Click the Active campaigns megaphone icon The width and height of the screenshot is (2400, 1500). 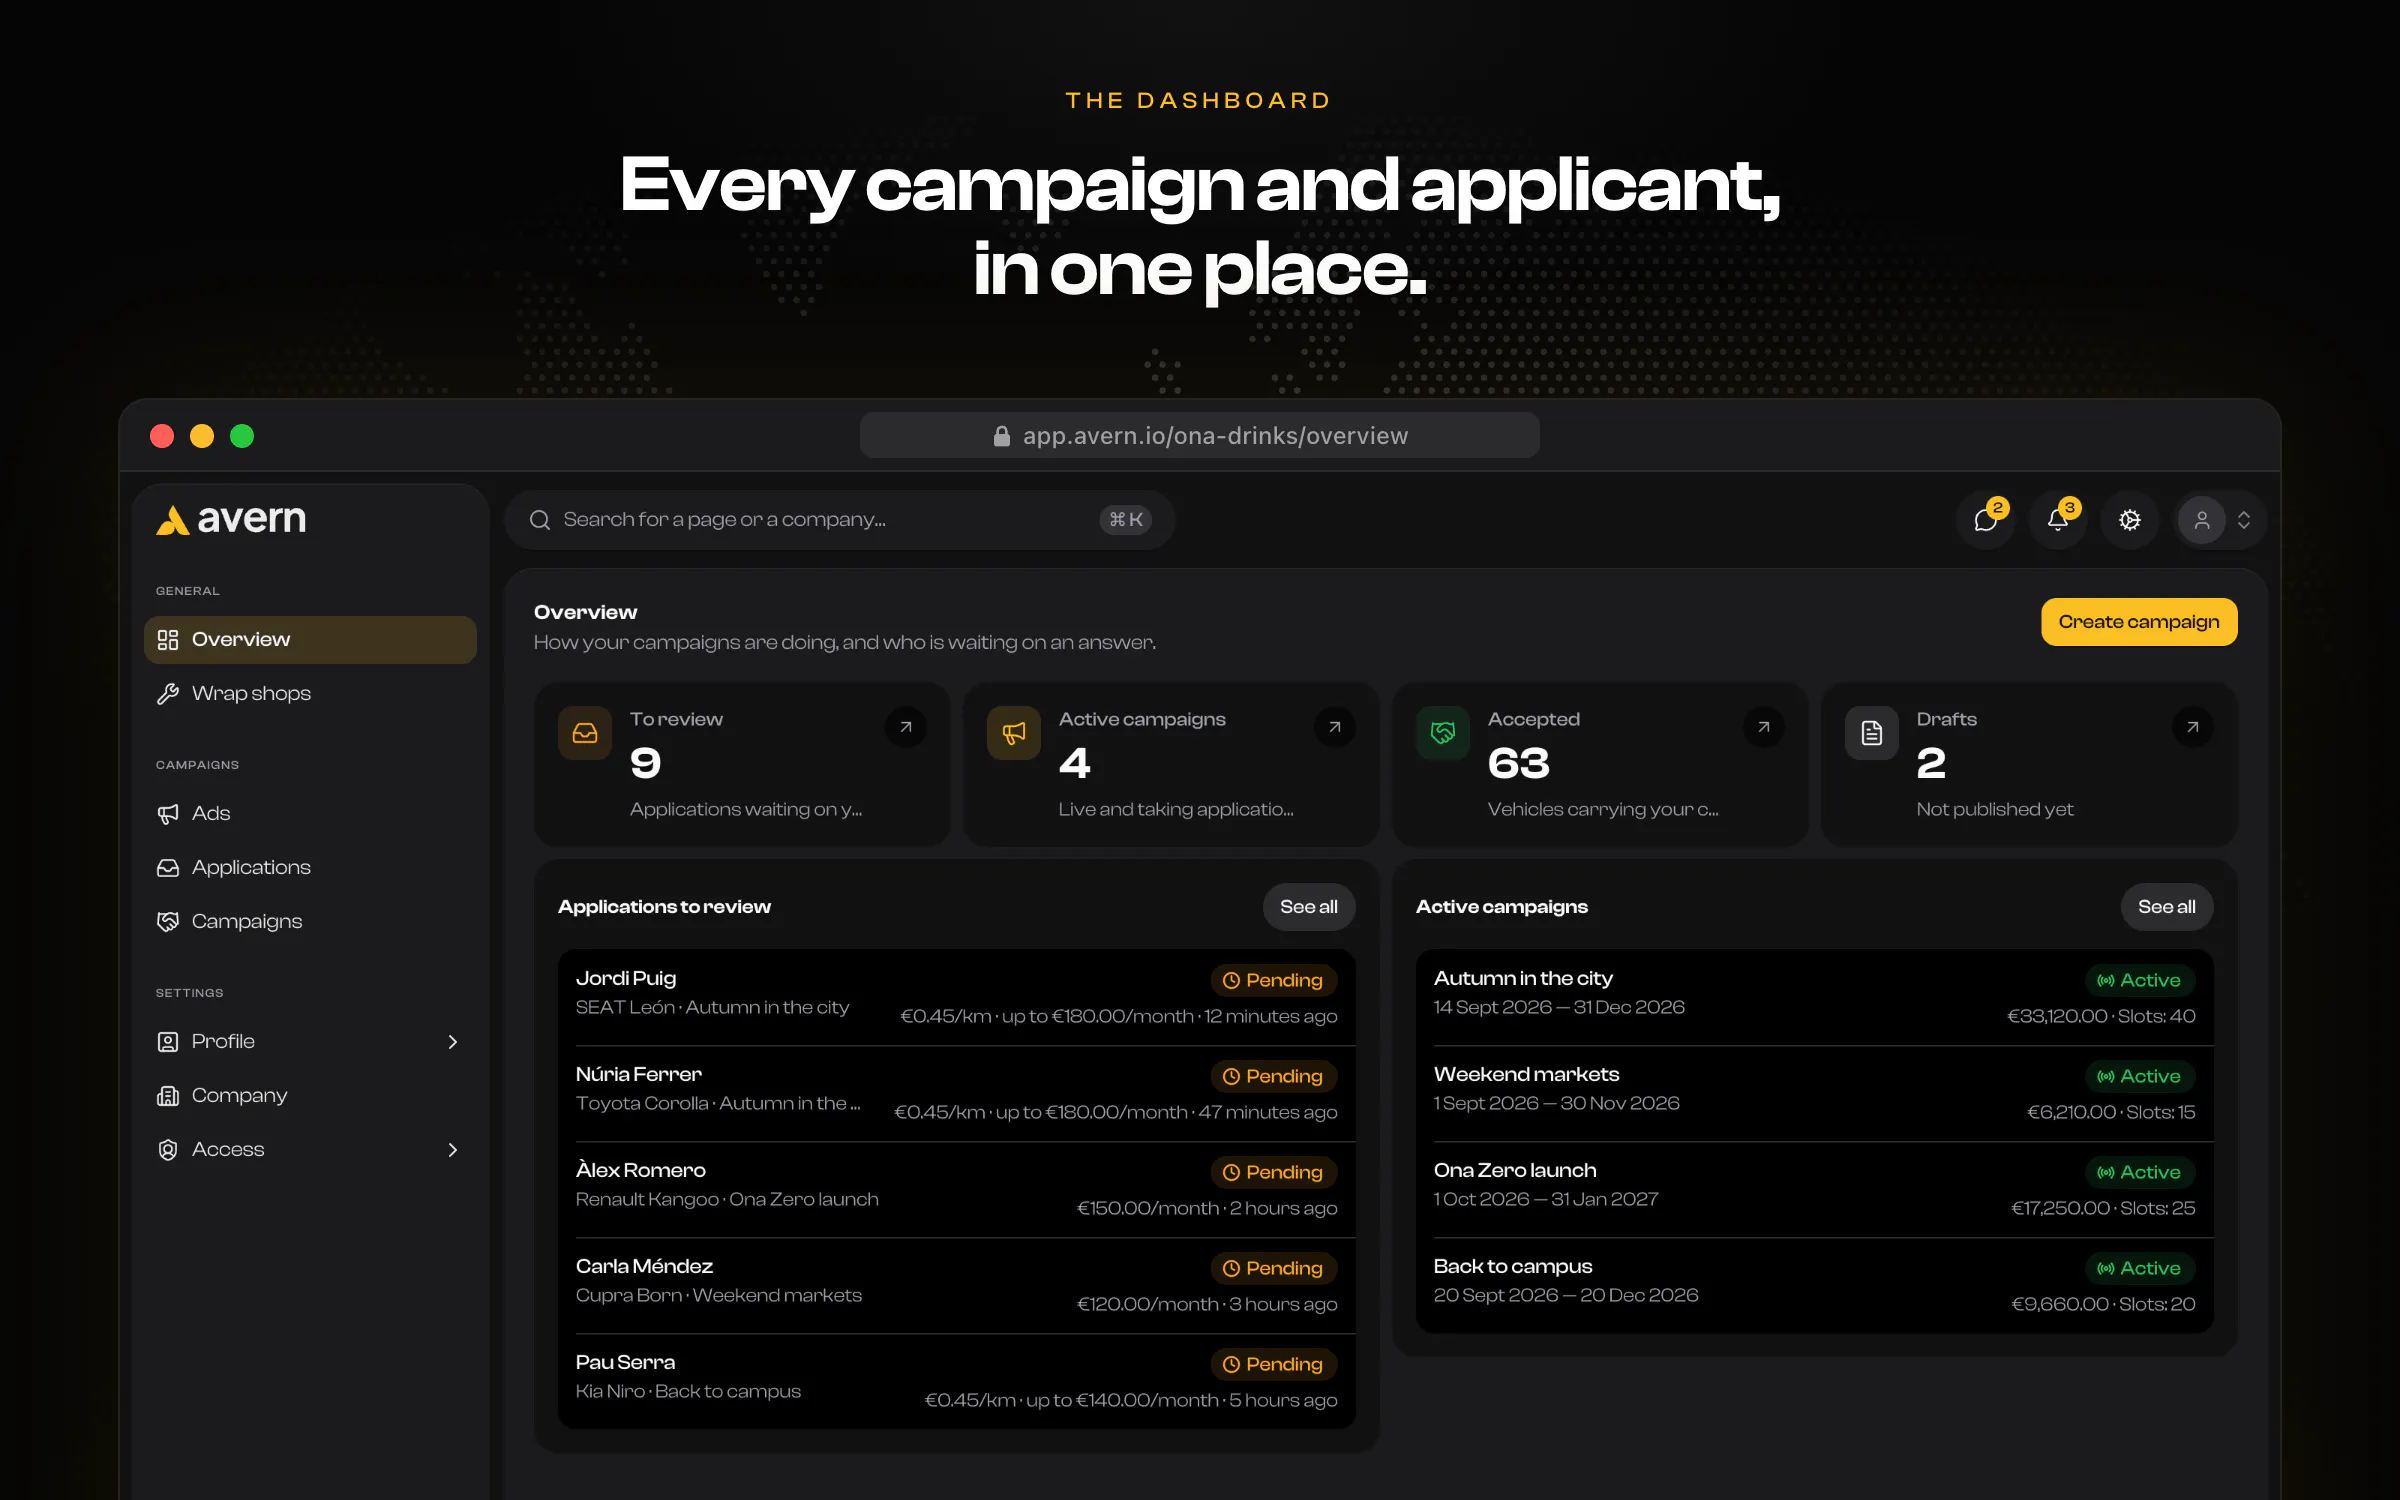(x=1014, y=733)
